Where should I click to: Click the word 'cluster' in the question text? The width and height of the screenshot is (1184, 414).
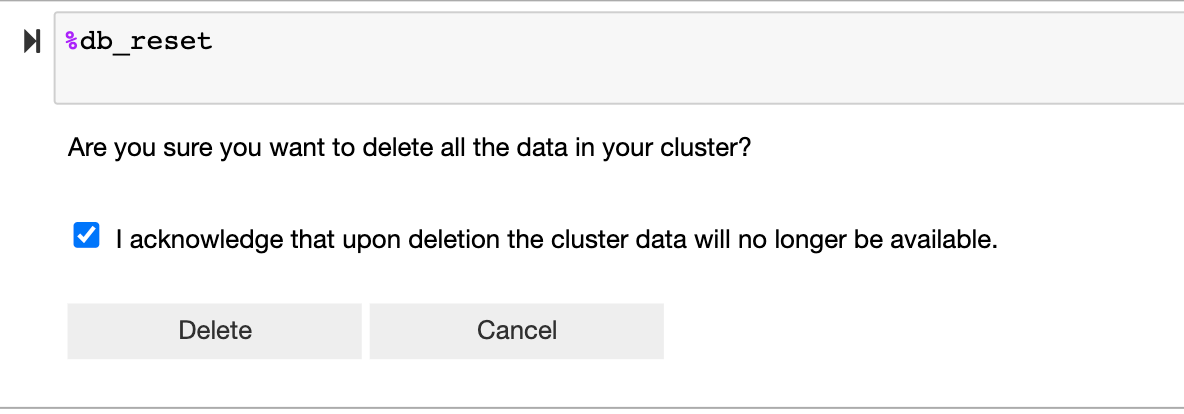click(x=705, y=150)
